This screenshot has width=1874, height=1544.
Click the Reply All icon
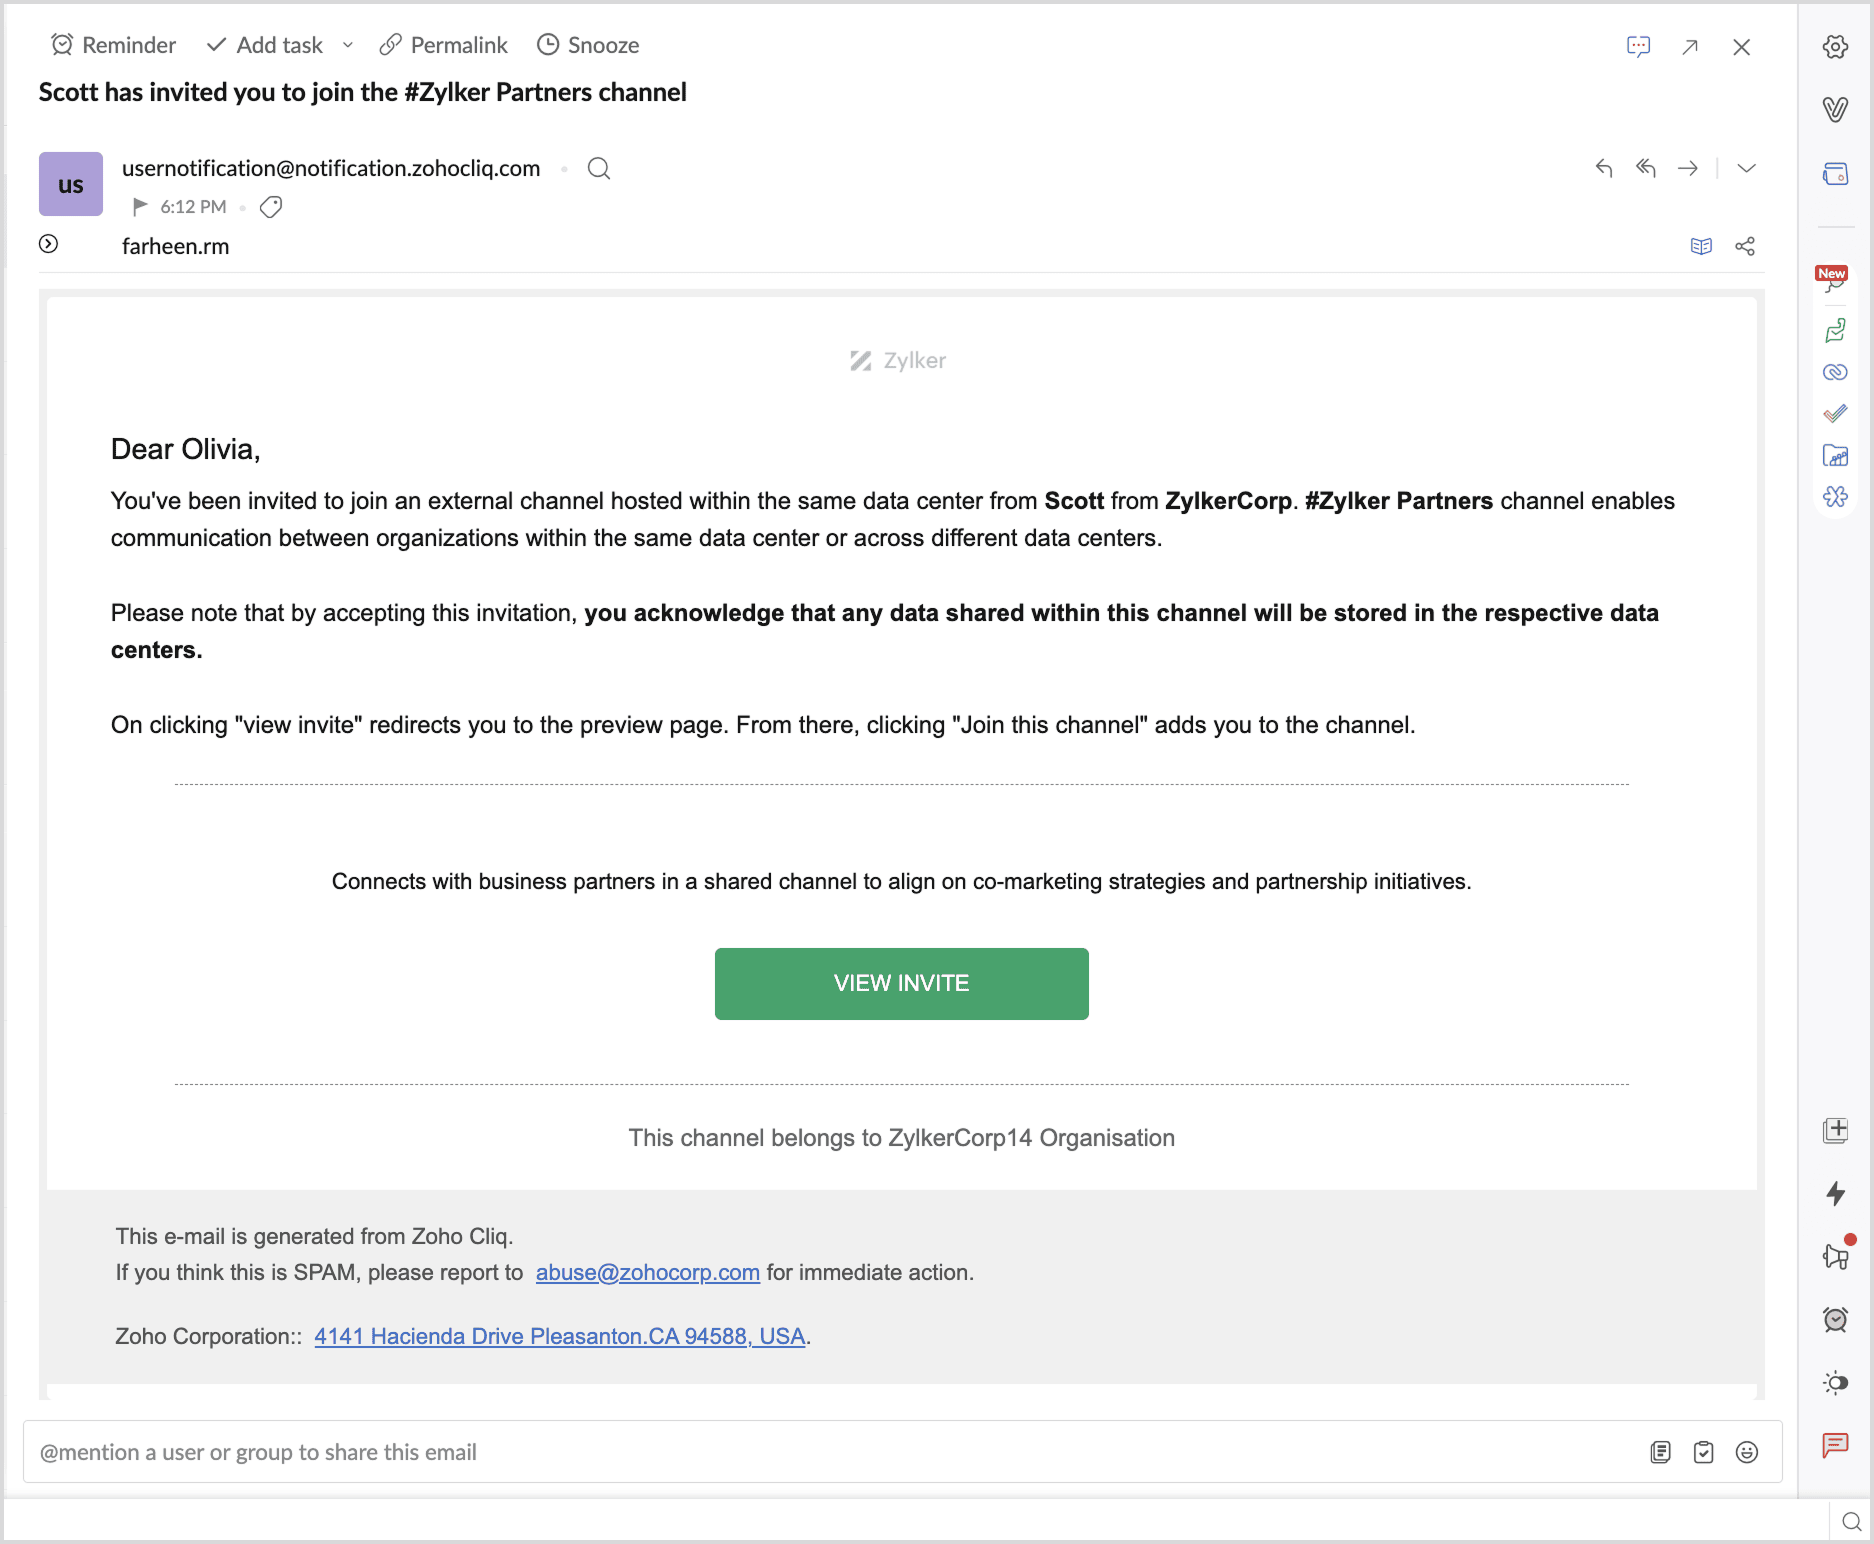pyautogui.click(x=1646, y=168)
